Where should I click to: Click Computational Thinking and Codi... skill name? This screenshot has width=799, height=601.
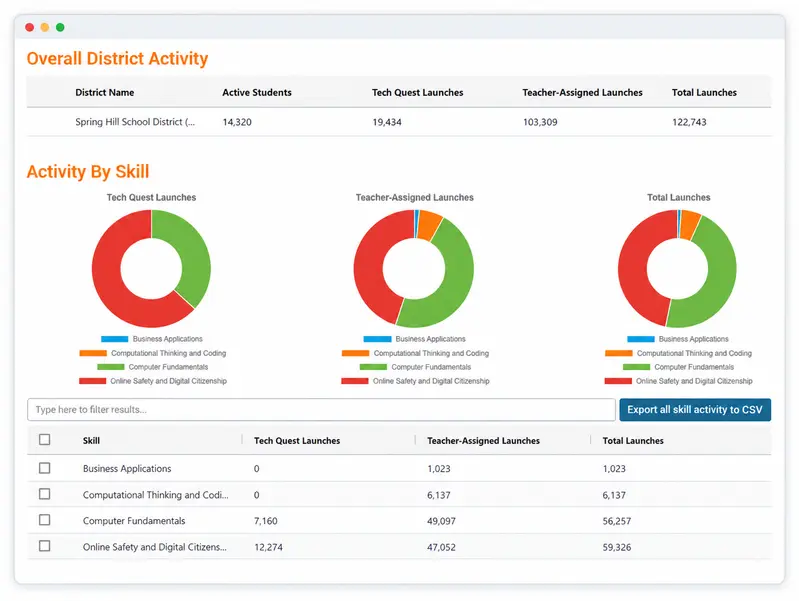pyautogui.click(x=155, y=495)
